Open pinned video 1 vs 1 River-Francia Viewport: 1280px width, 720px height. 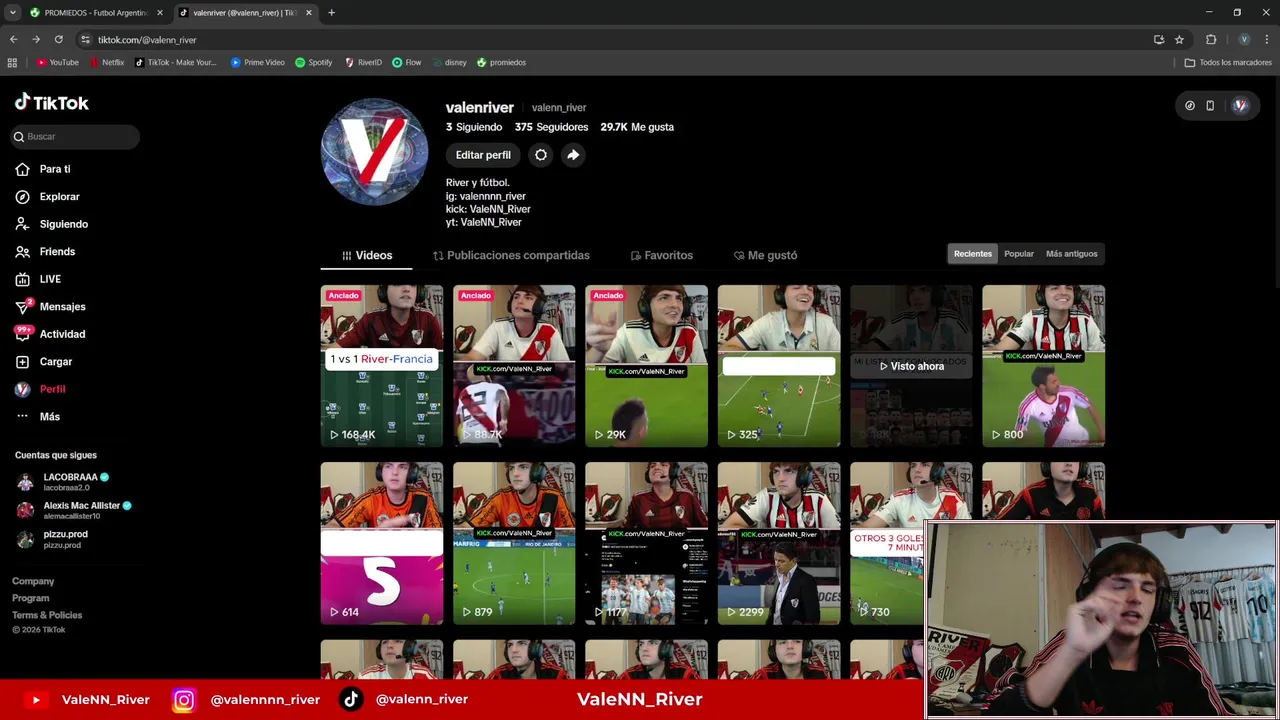pyautogui.click(x=382, y=366)
